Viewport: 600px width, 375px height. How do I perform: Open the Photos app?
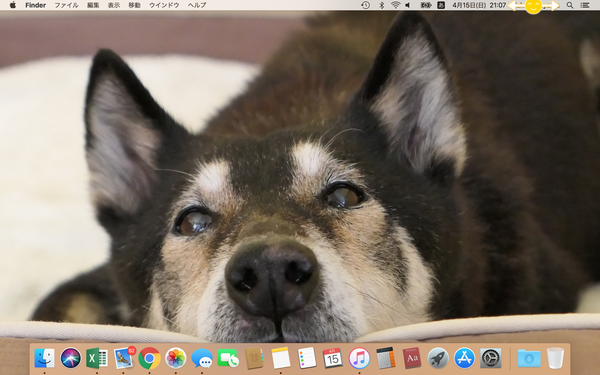click(176, 359)
